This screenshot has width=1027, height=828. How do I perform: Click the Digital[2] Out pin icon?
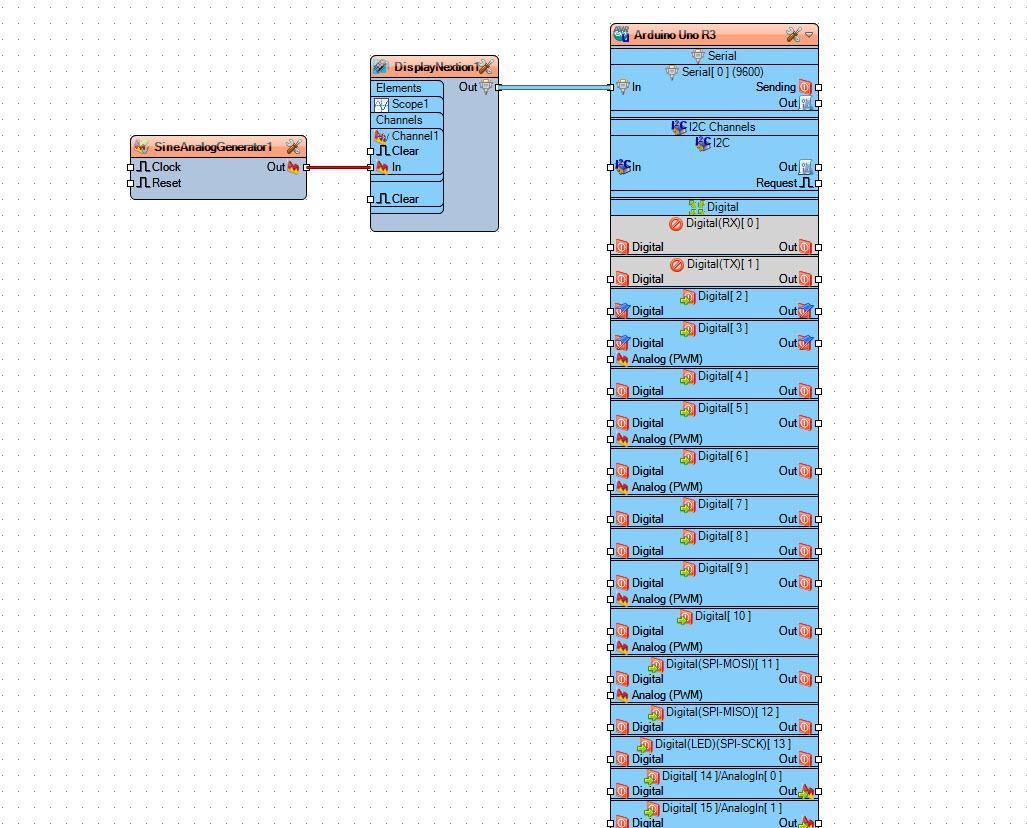(x=806, y=311)
